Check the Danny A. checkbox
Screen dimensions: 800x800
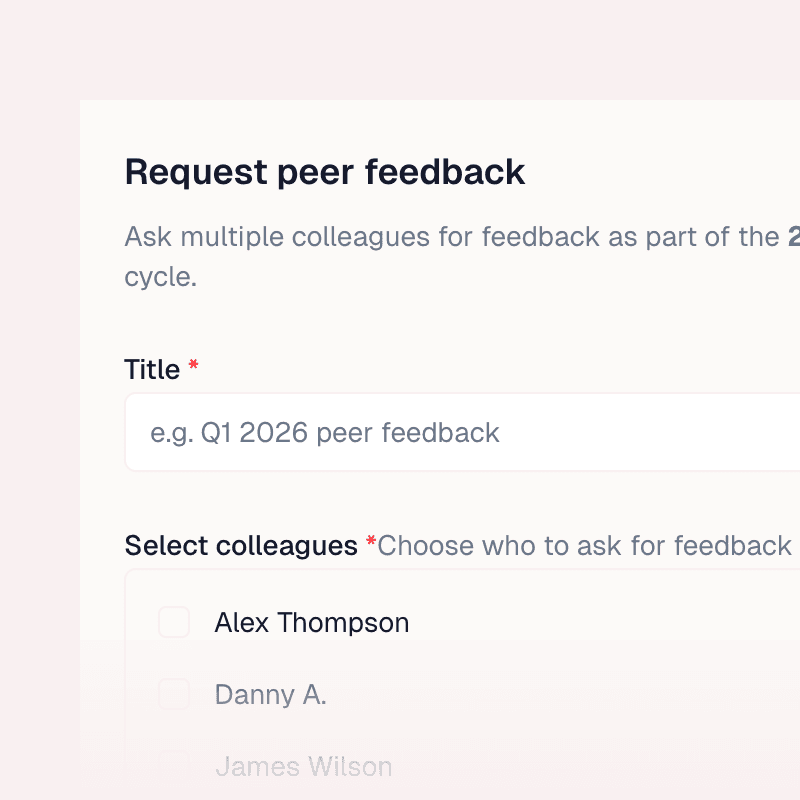pos(173,694)
